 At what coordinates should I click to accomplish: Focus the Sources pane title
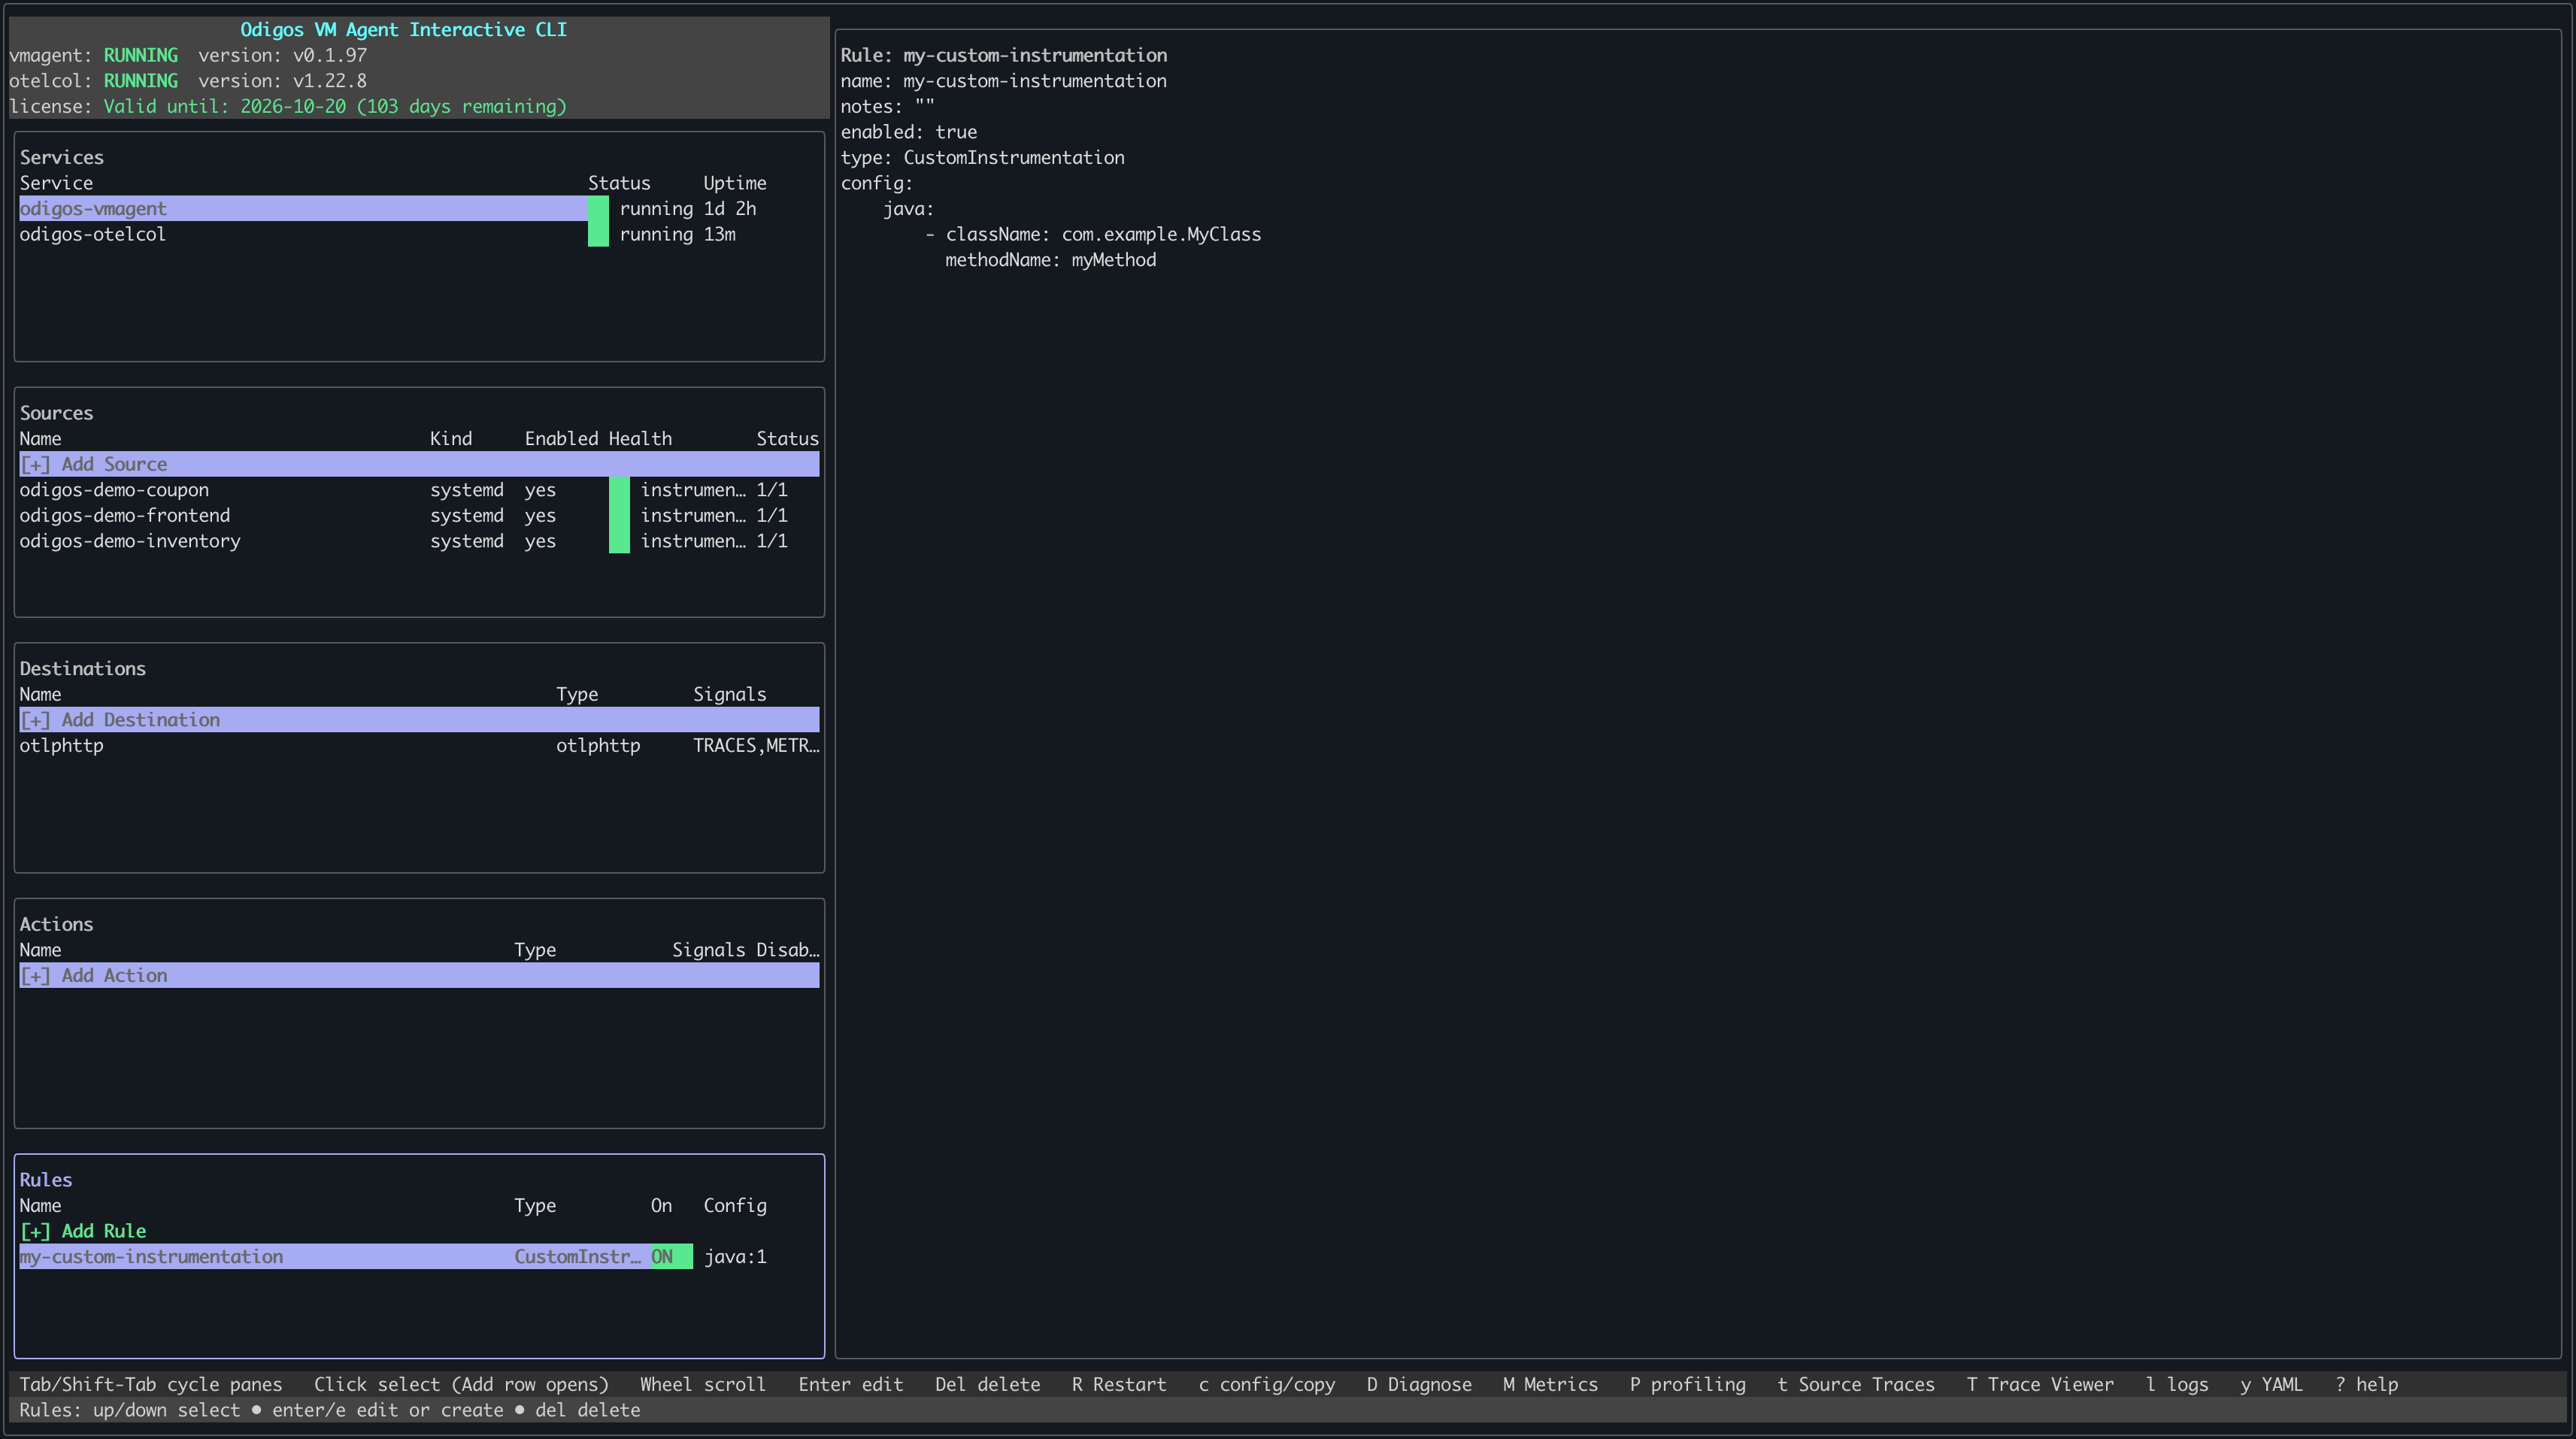click(x=56, y=414)
